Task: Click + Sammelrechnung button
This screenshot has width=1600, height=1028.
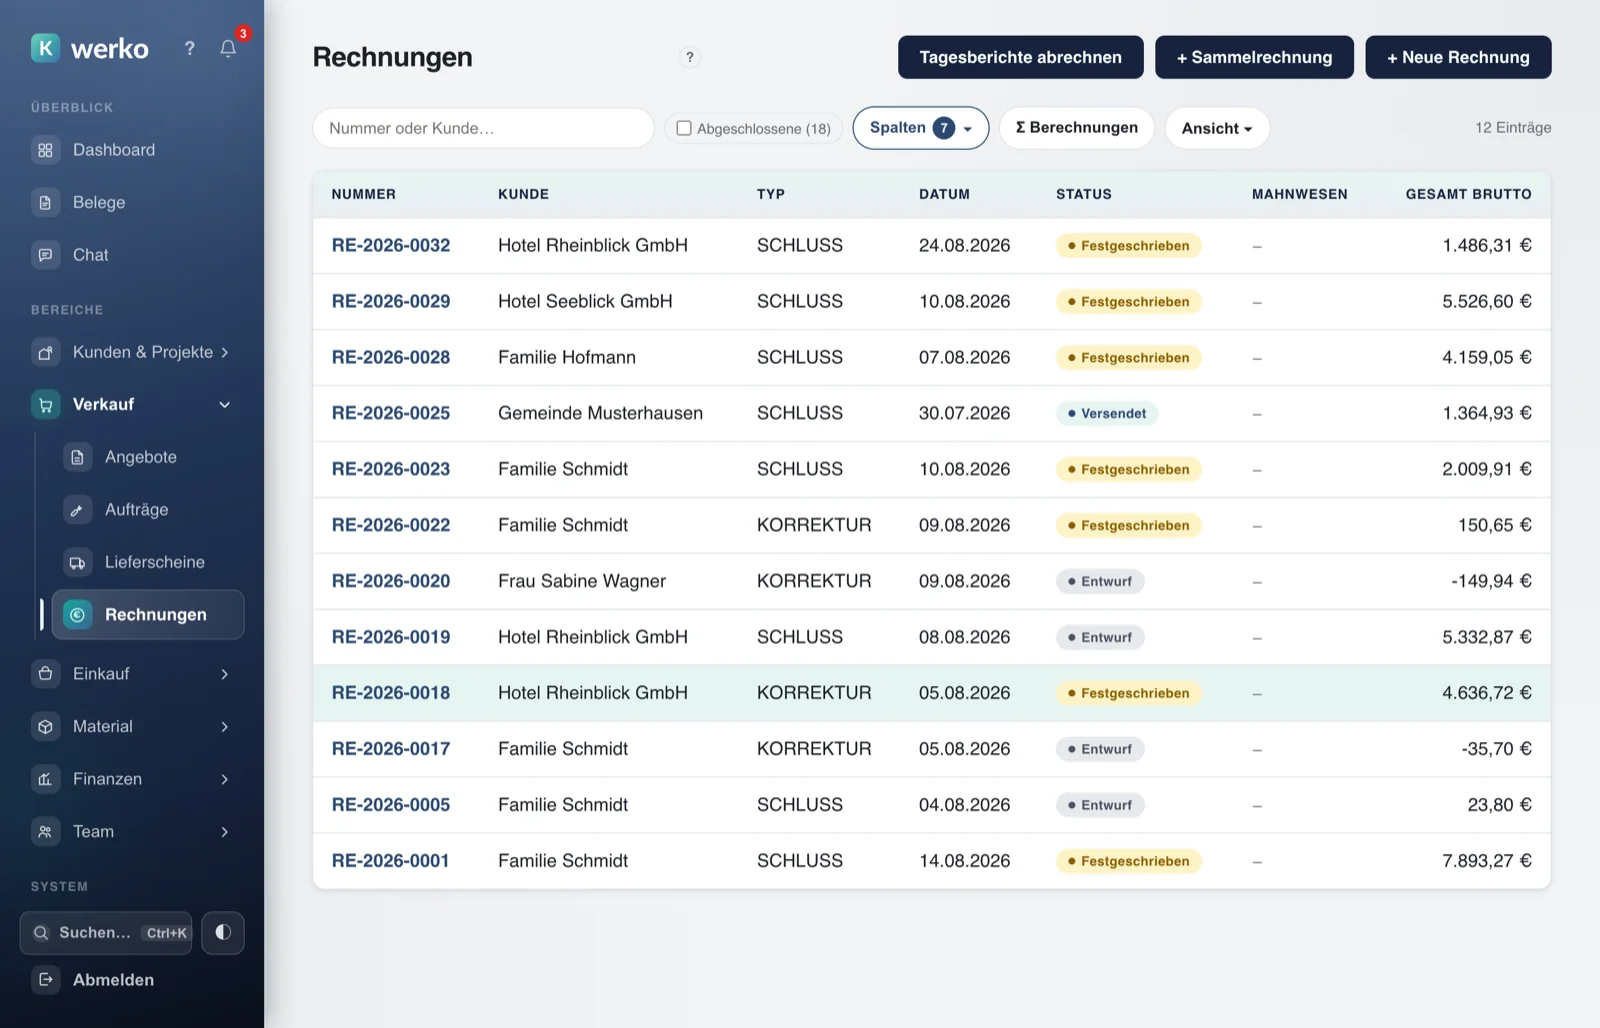Action: [1254, 57]
